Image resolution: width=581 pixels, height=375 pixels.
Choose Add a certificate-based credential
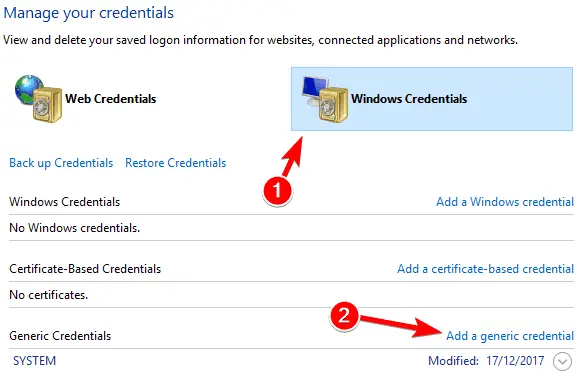[485, 269]
